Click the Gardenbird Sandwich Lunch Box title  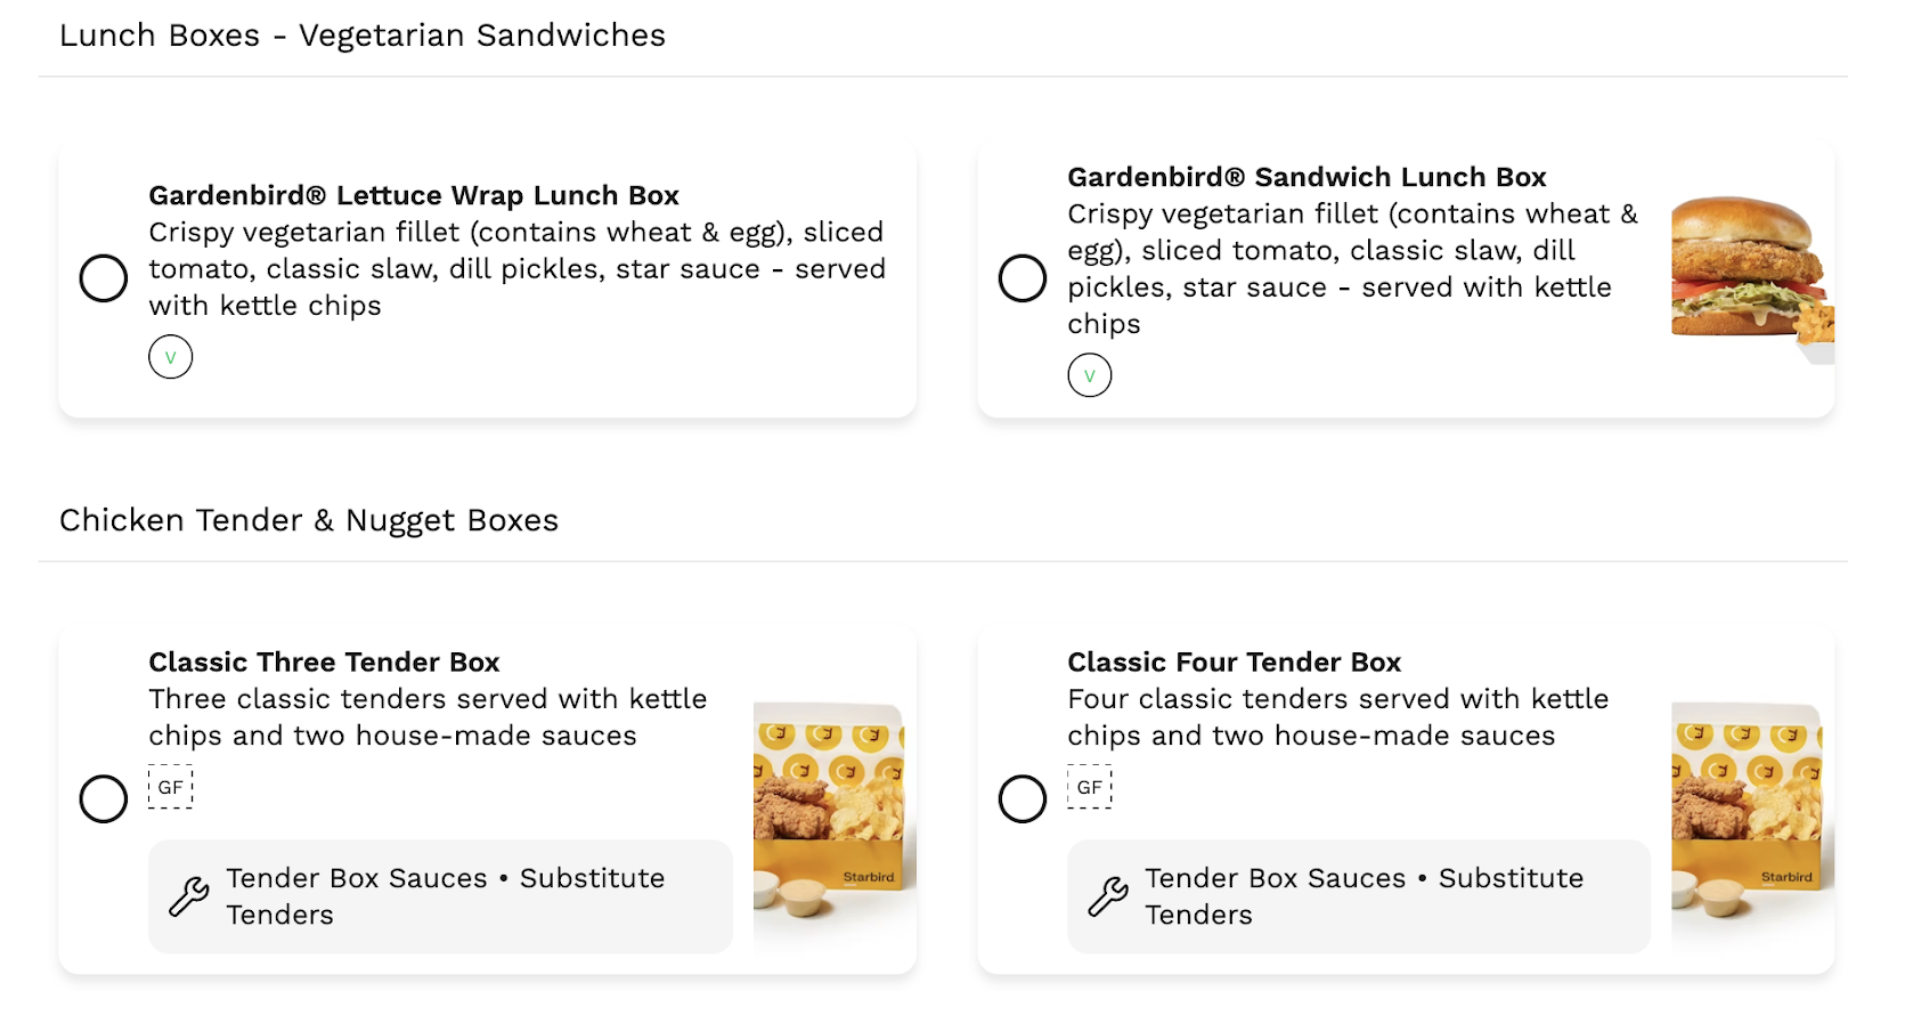click(1306, 177)
